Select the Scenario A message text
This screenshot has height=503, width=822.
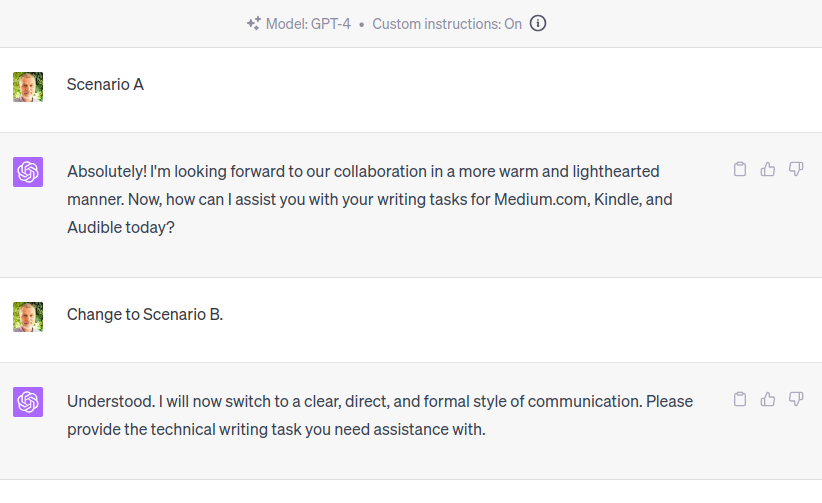click(105, 84)
